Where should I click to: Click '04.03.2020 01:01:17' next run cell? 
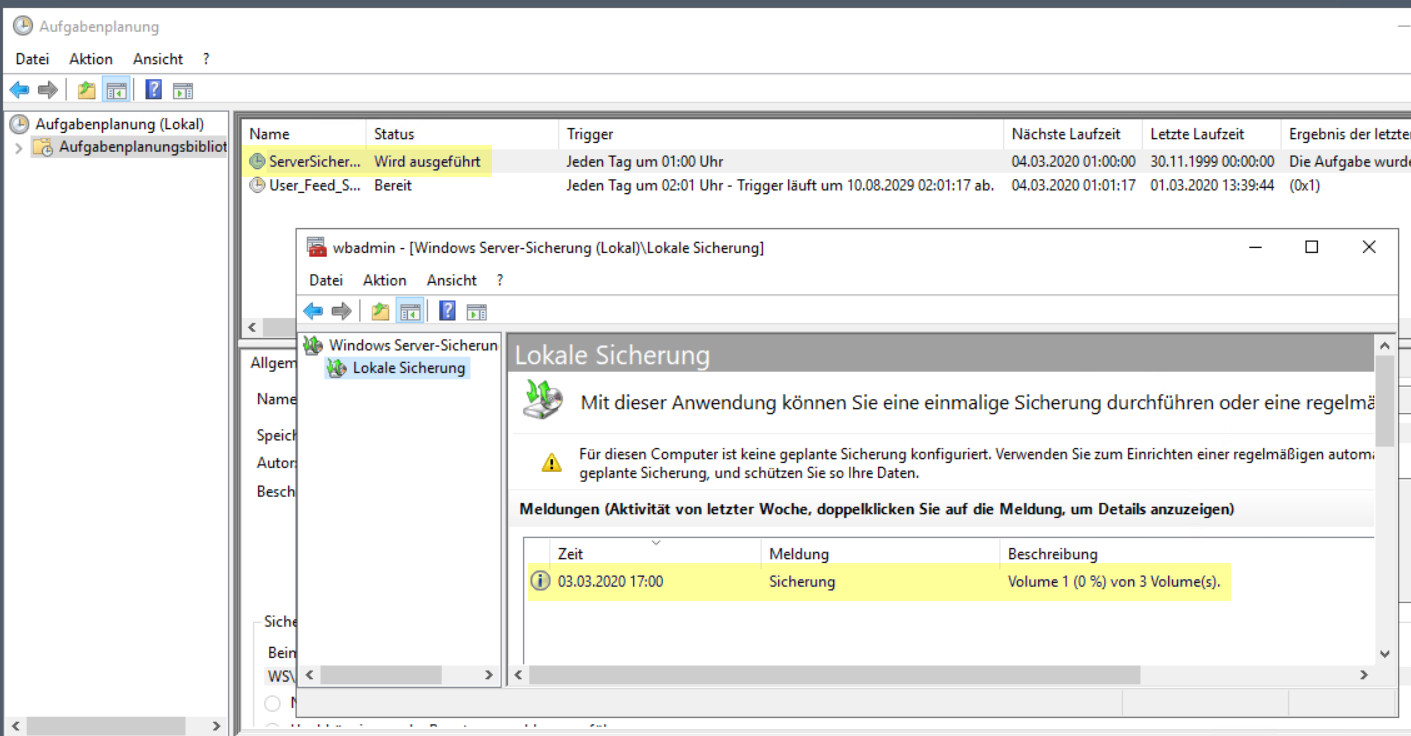pos(1074,185)
